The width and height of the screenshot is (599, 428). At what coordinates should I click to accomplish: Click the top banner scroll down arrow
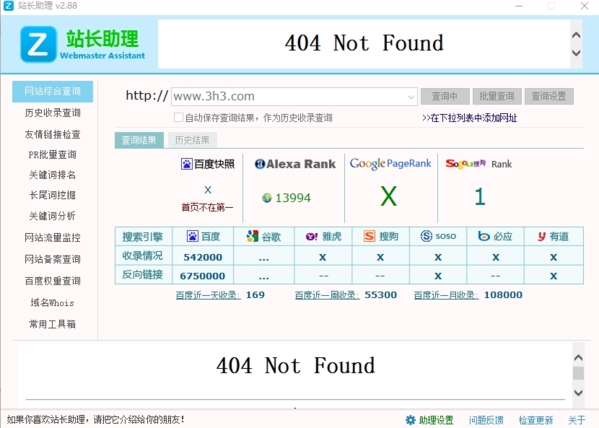tap(576, 53)
